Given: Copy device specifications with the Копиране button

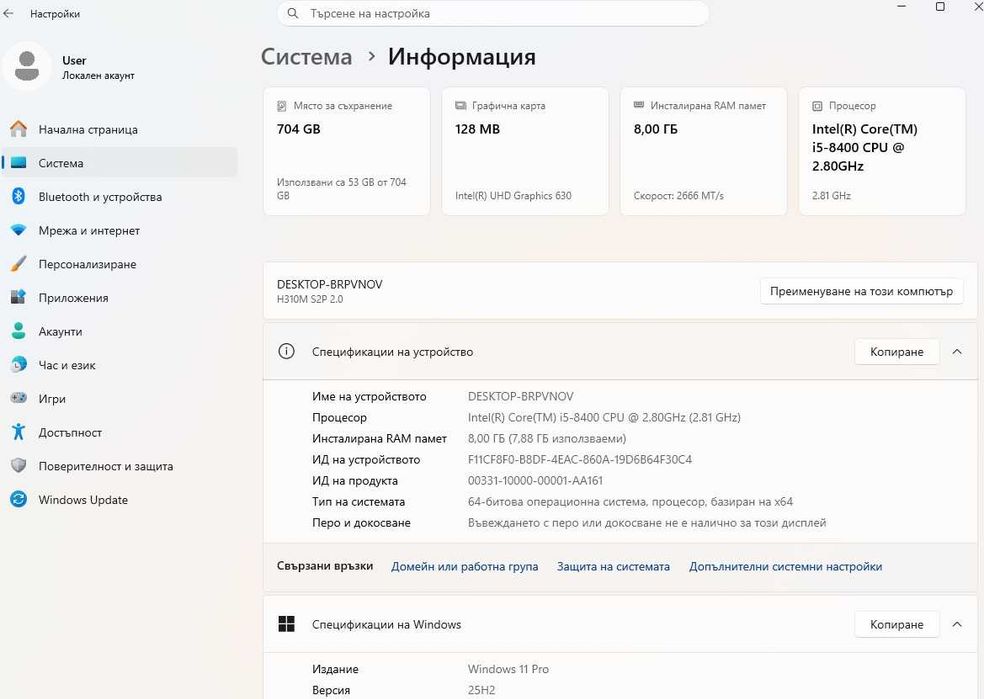Looking at the screenshot, I should point(897,351).
